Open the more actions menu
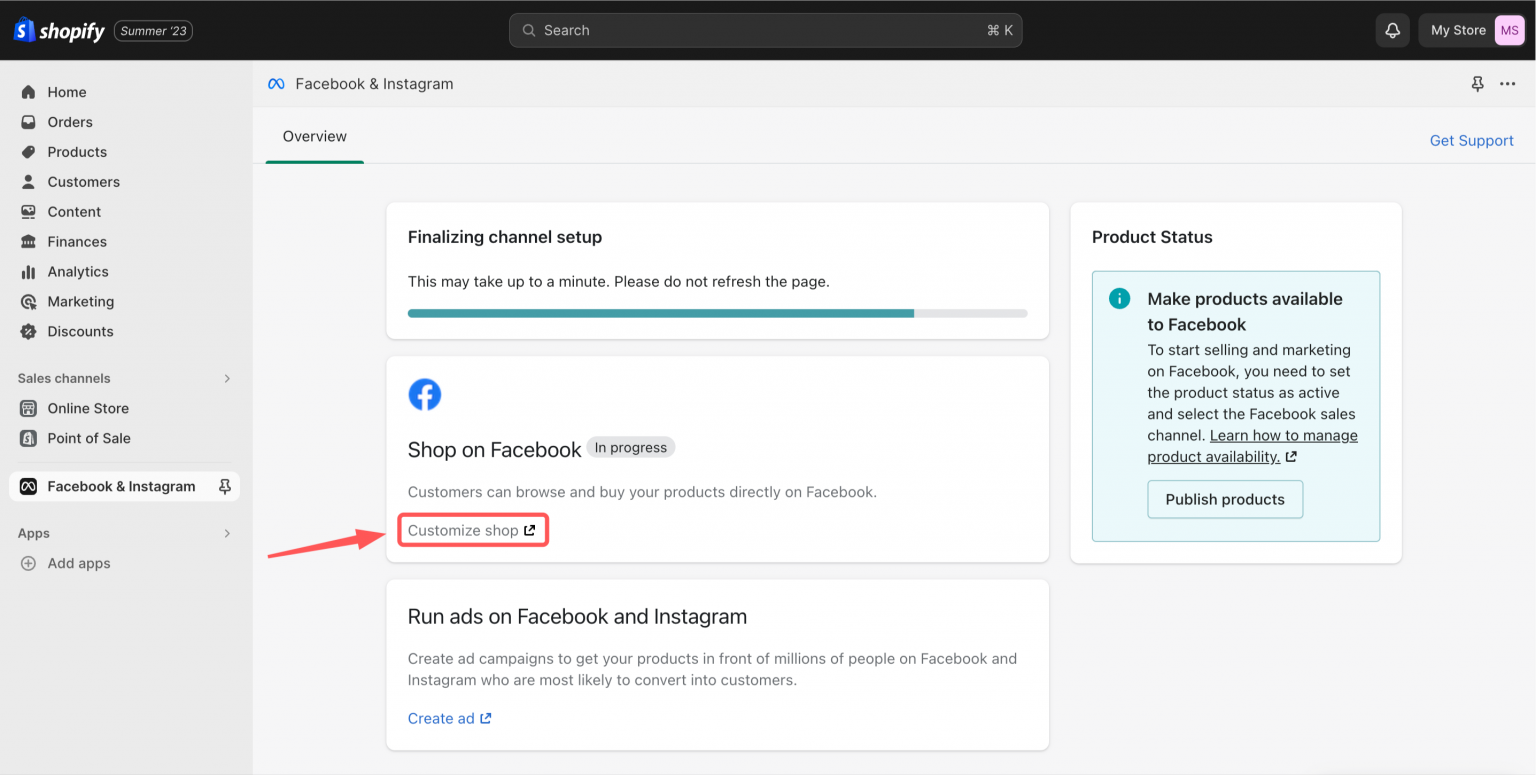 pos(1507,84)
